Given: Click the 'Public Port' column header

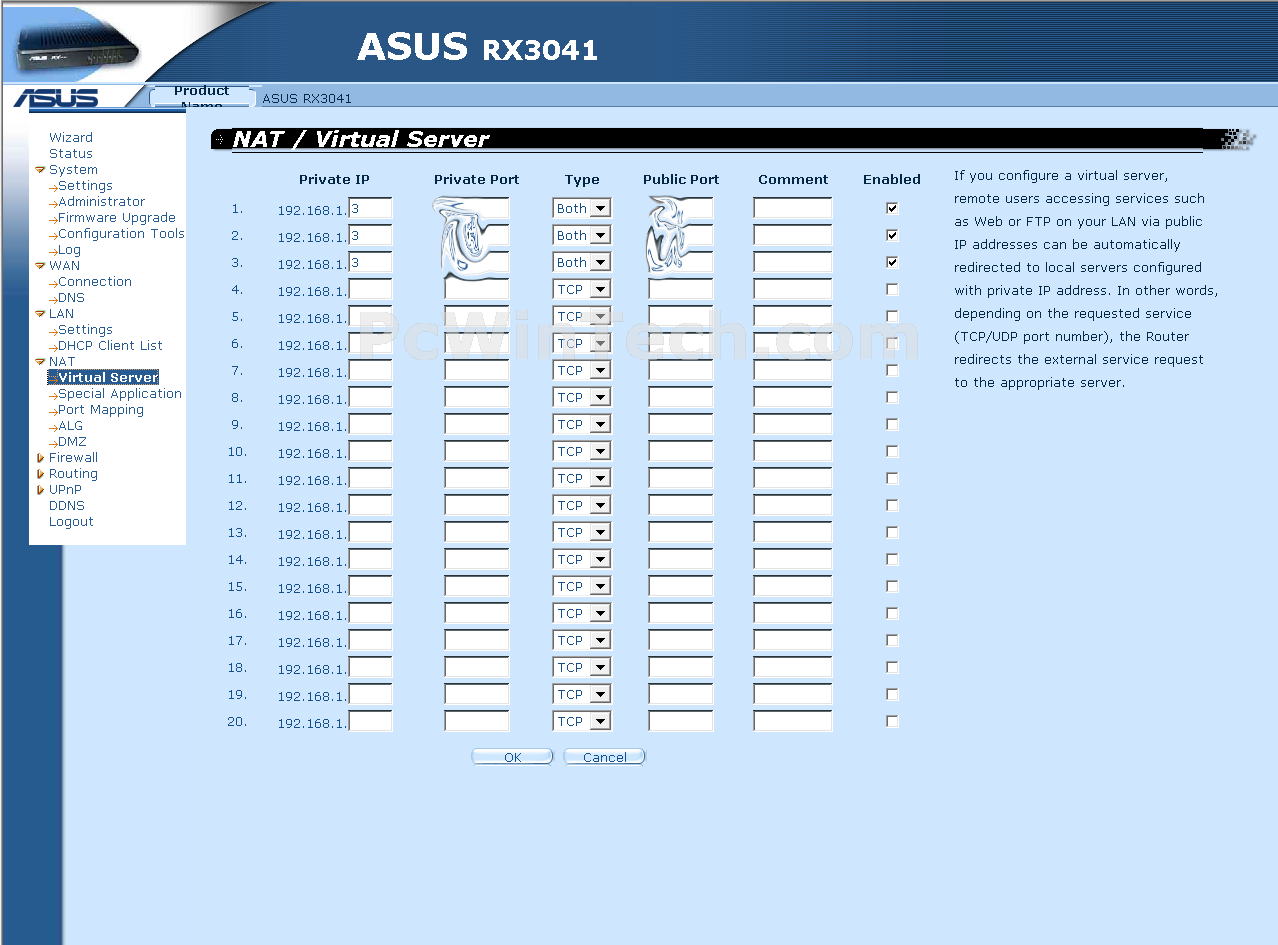Looking at the screenshot, I should coord(681,180).
